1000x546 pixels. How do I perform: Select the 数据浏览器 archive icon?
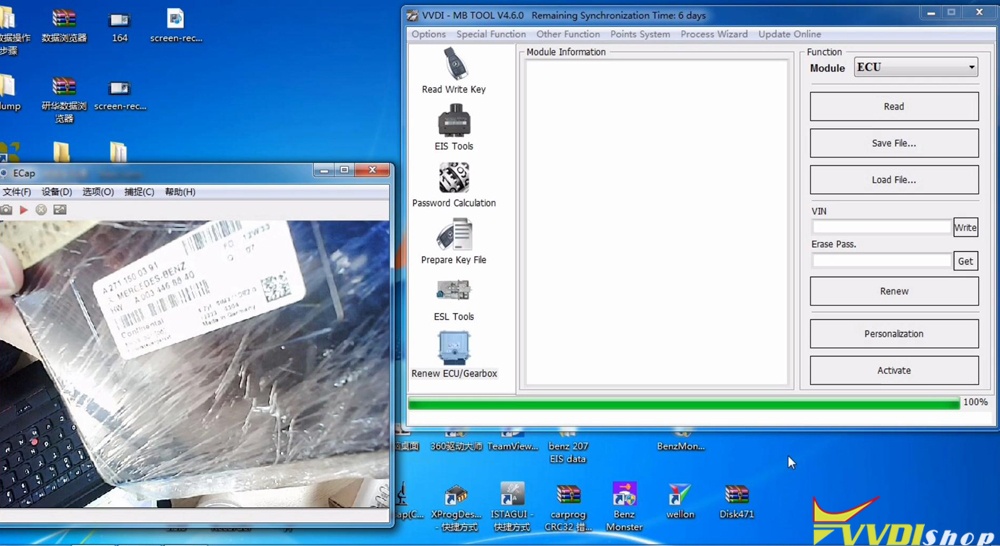click(64, 26)
